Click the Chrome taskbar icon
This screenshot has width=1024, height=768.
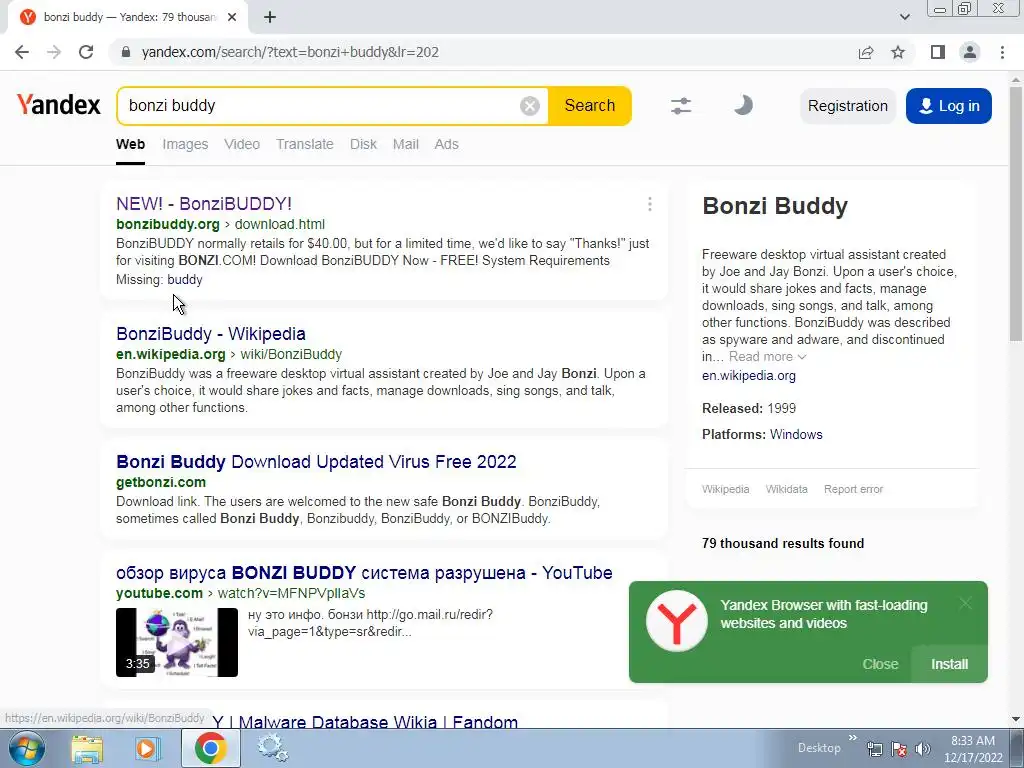point(210,748)
